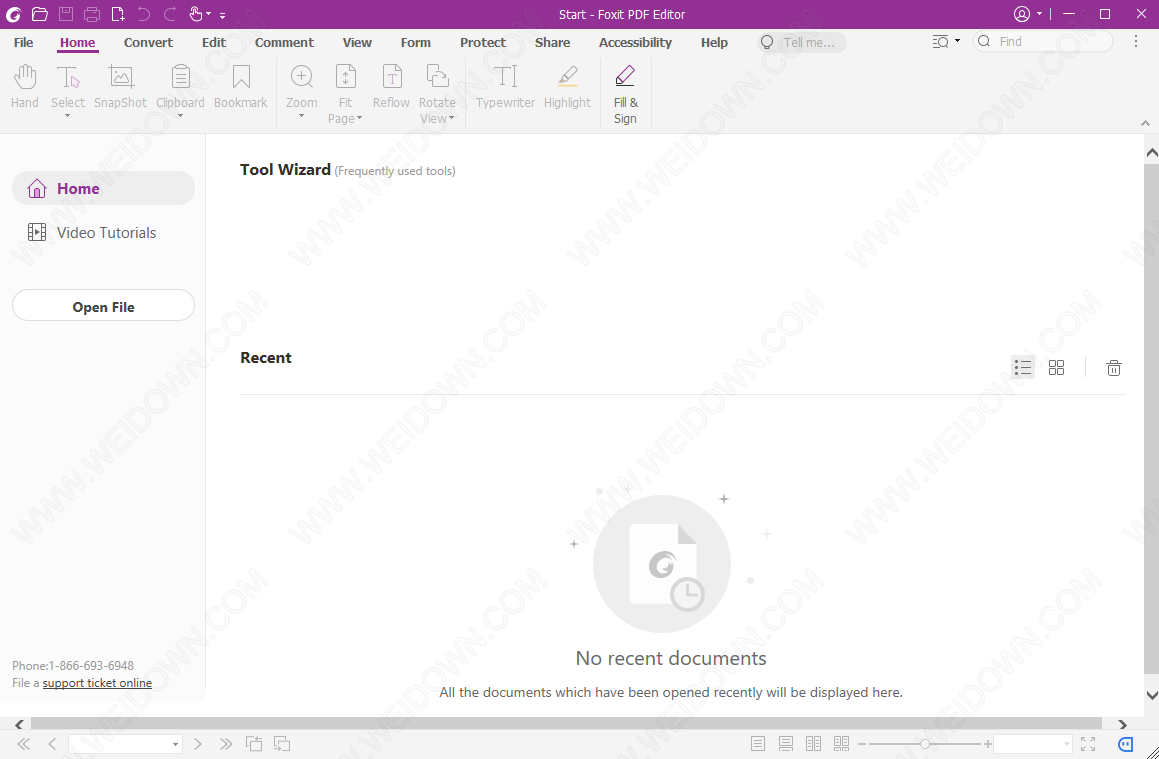Image resolution: width=1159 pixels, height=759 pixels.
Task: Open Fill & Sign tool
Action: (625, 94)
